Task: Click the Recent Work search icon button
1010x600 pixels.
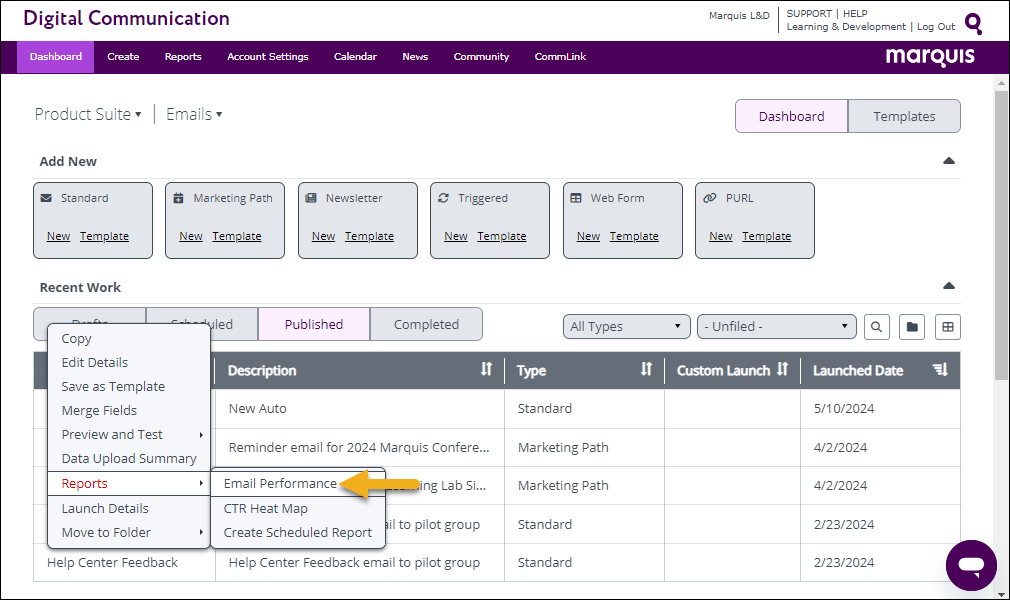Action: click(877, 327)
